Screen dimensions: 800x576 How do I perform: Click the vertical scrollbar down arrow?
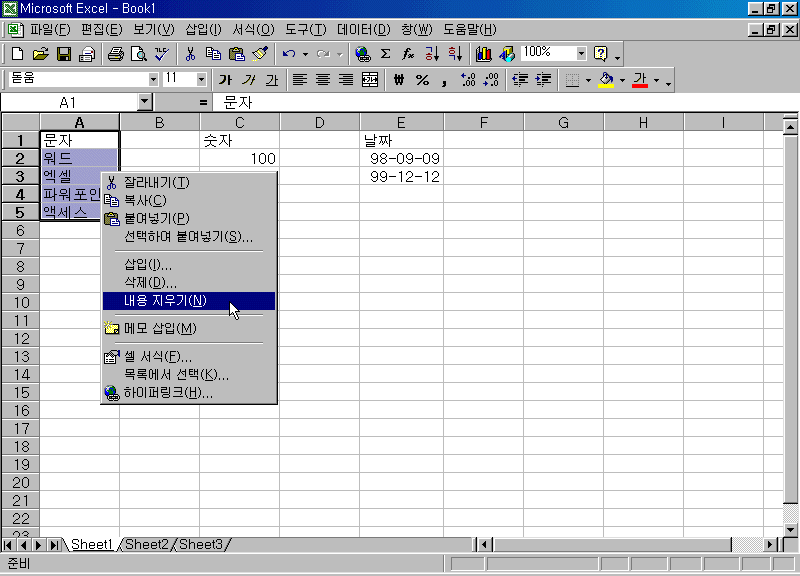[x=790, y=530]
